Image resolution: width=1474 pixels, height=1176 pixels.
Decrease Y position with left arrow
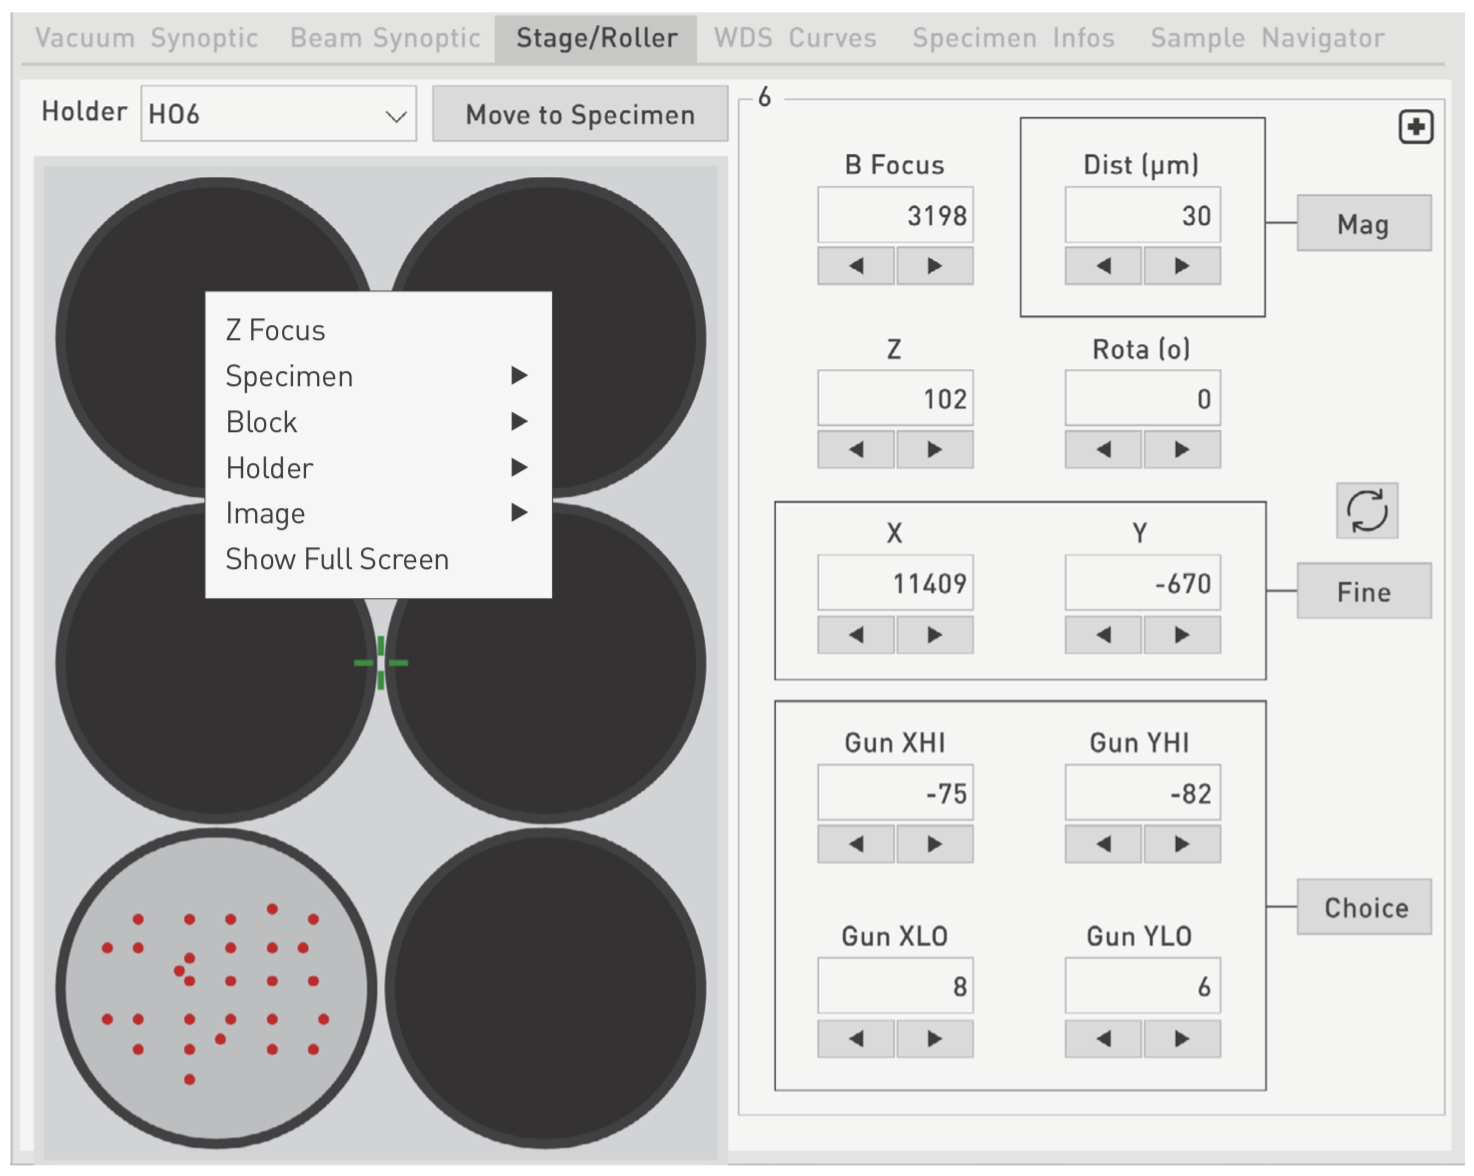(1103, 635)
